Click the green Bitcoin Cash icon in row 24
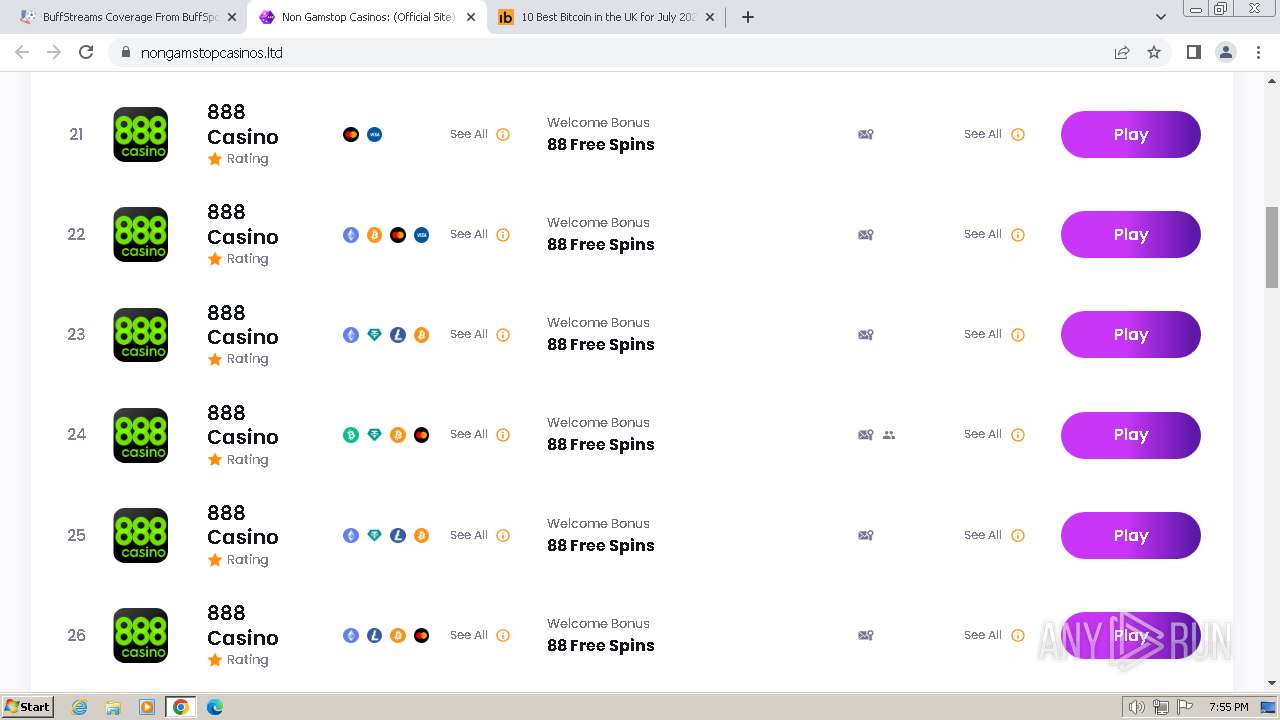 351,435
